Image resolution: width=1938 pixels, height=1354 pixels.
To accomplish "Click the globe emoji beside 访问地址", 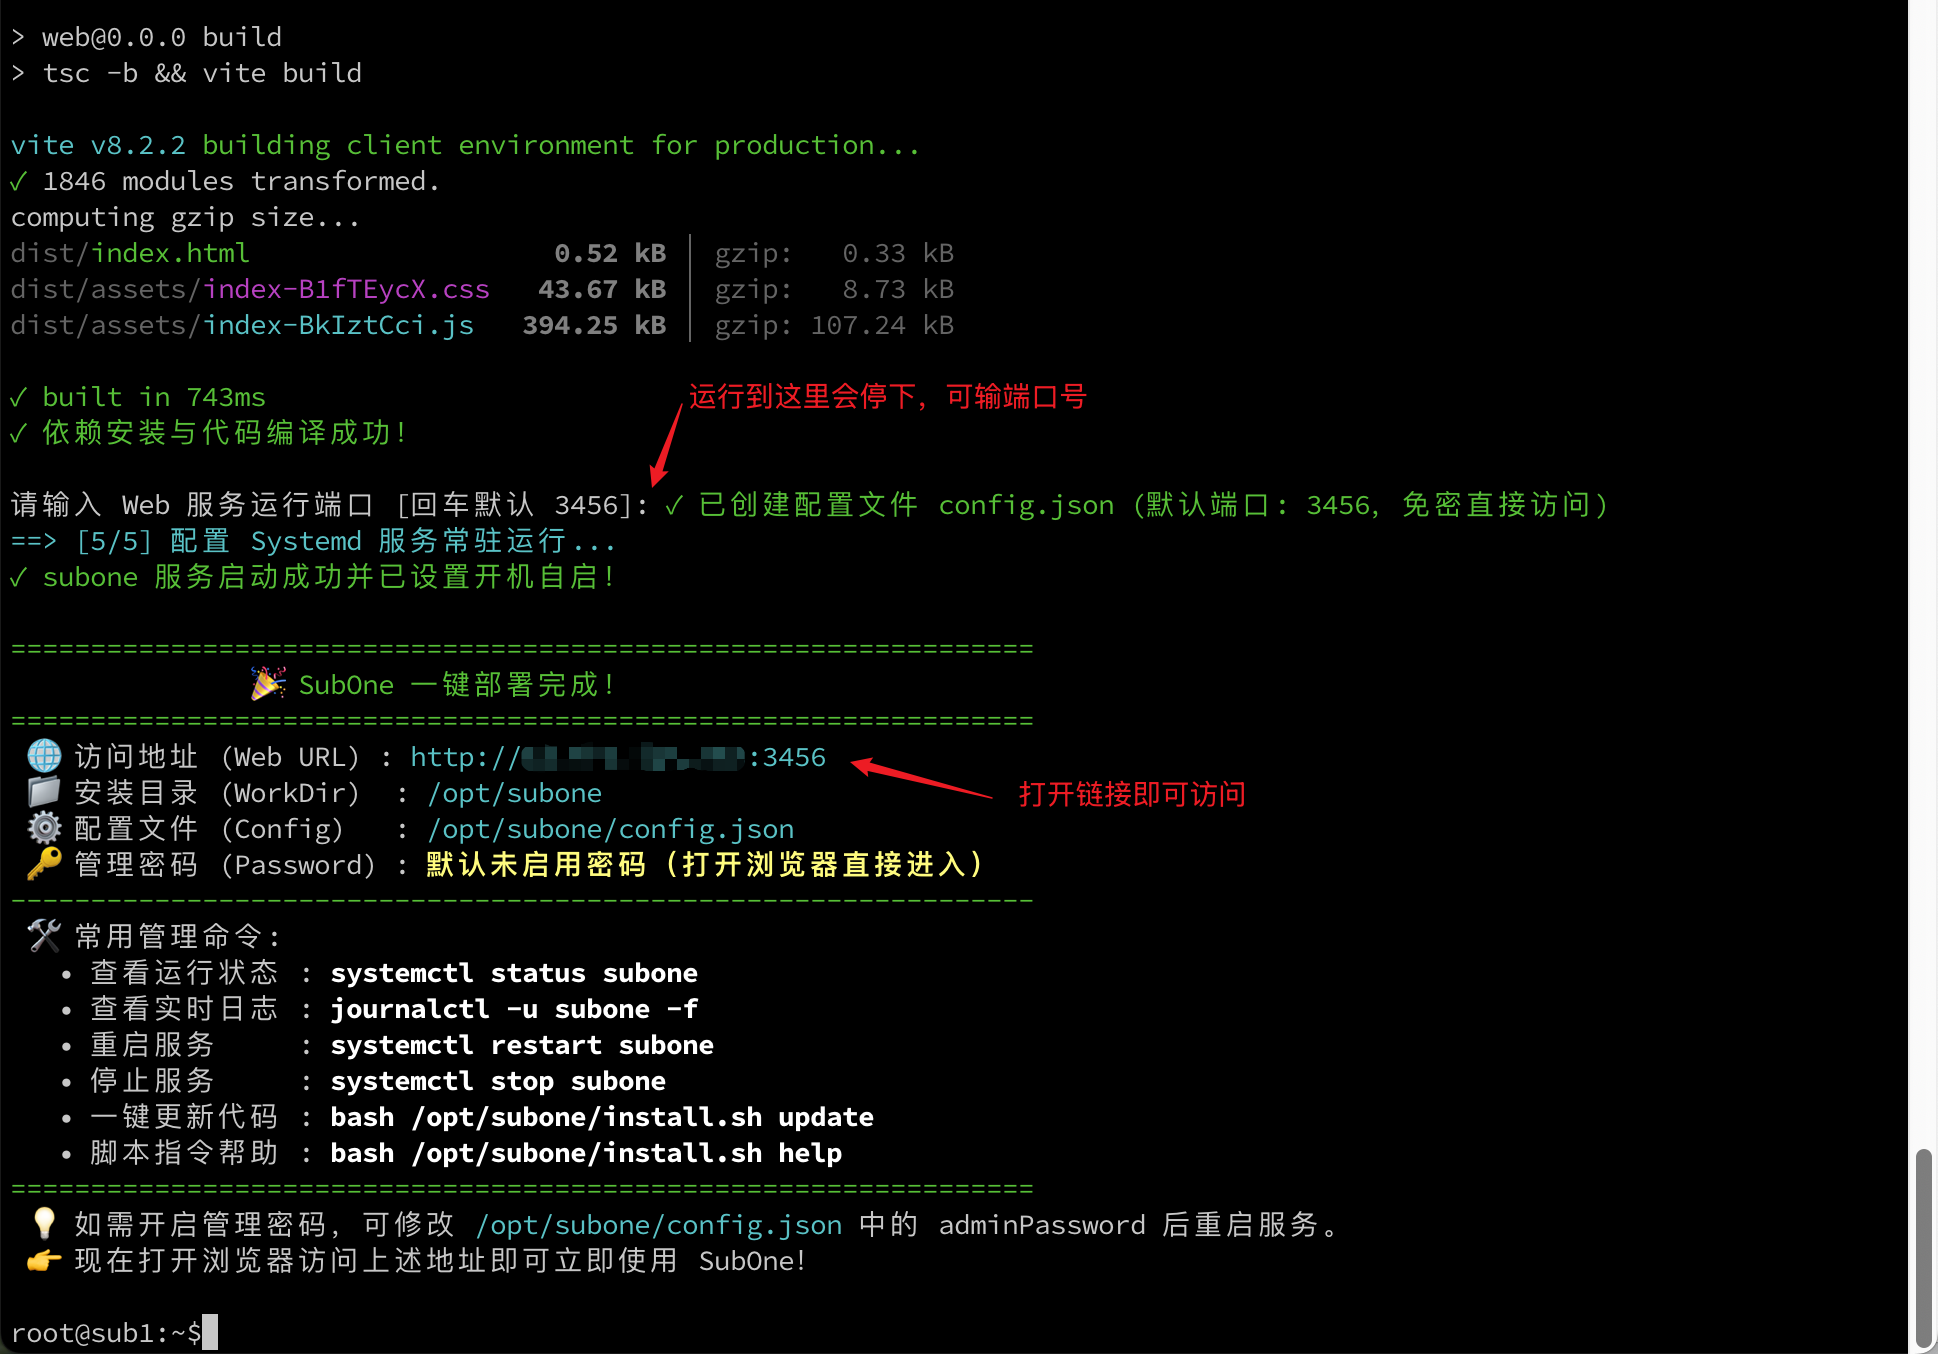I will click(44, 756).
